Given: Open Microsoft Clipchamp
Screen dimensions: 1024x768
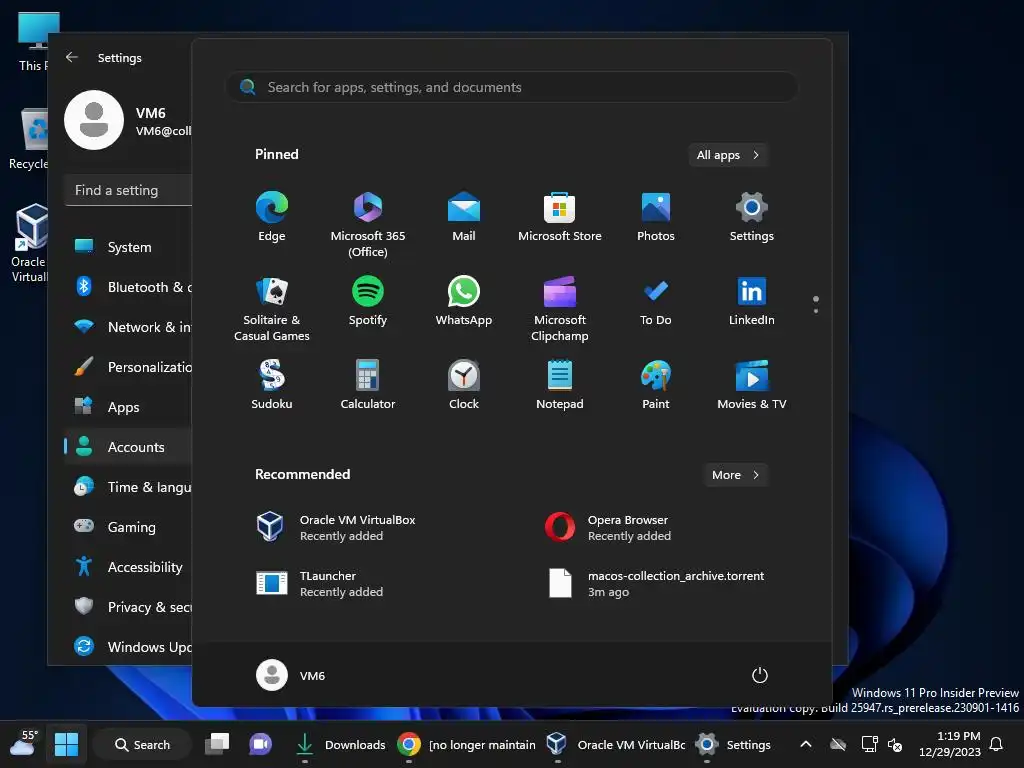Looking at the screenshot, I should pyautogui.click(x=560, y=308).
